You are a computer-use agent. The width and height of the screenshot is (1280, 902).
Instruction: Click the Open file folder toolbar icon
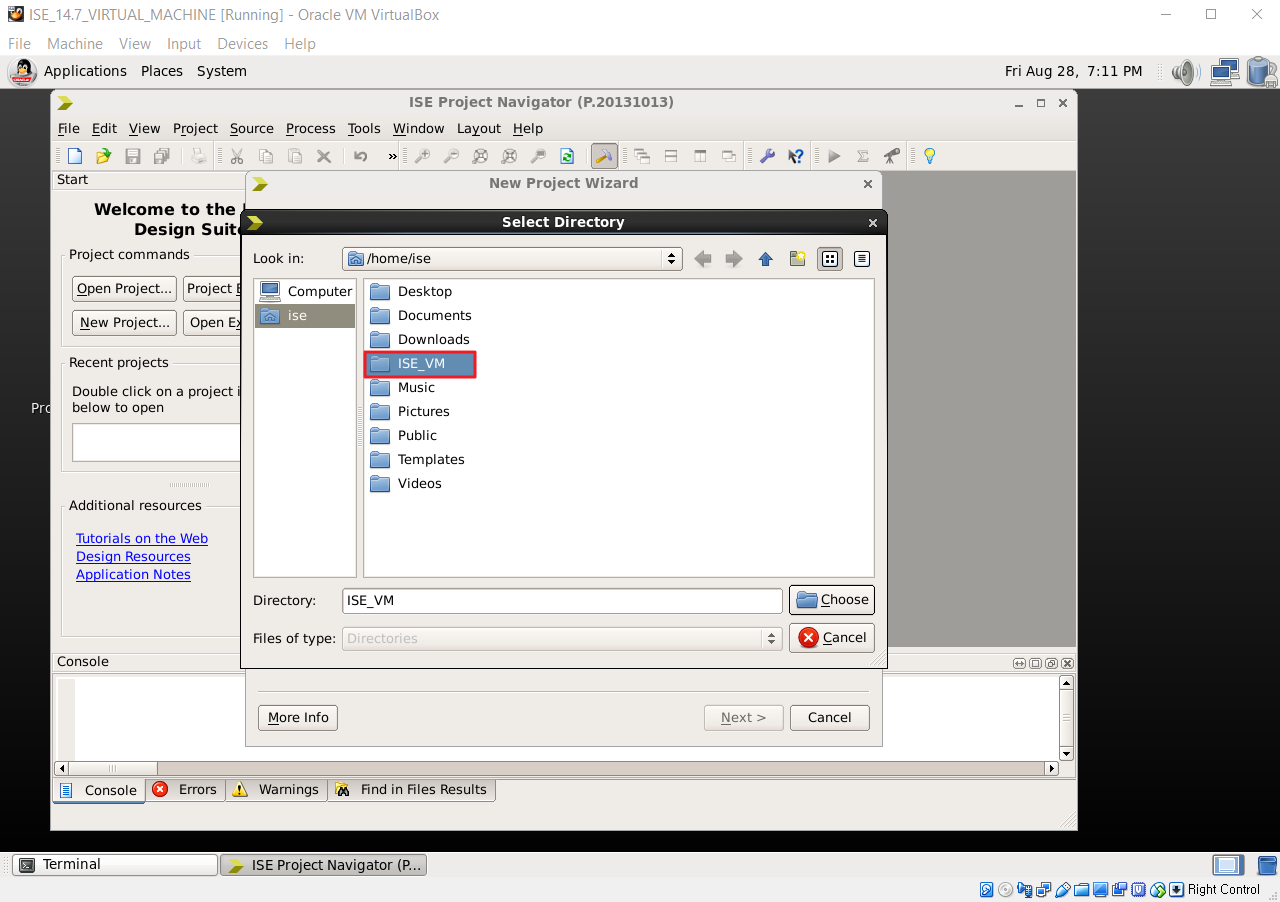[x=103, y=156]
